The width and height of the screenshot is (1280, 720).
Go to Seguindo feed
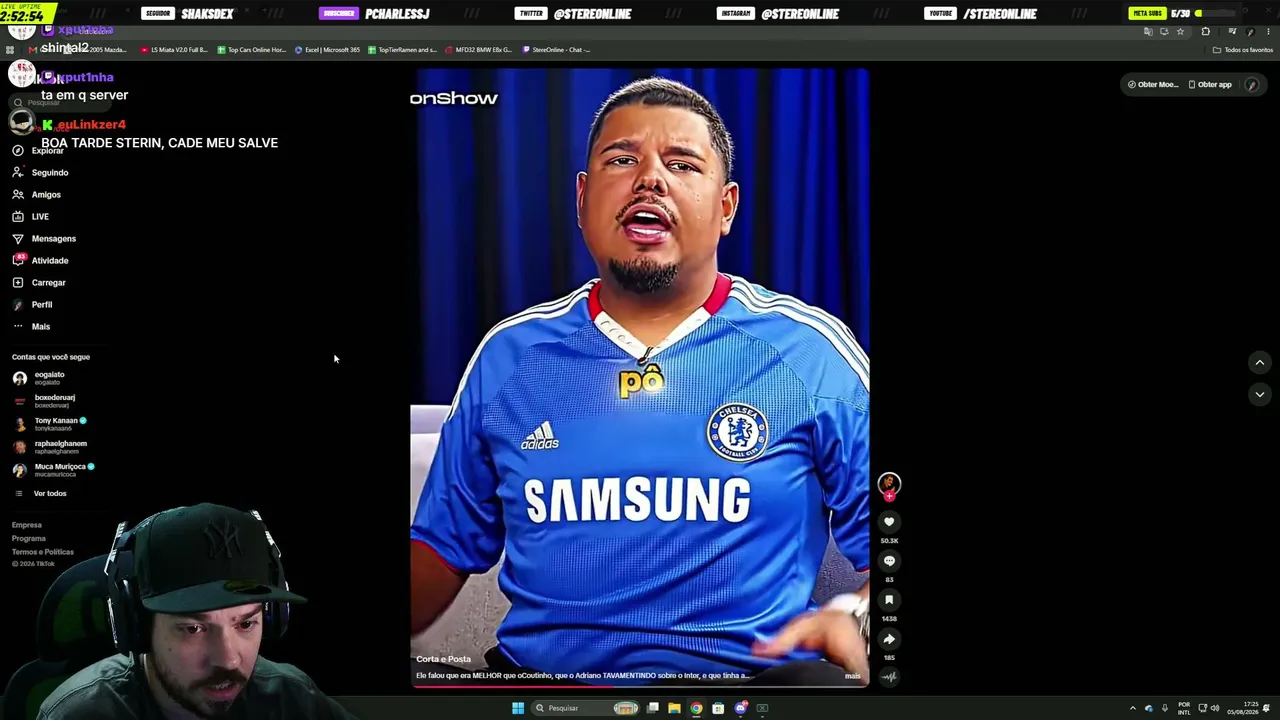click(40, 172)
